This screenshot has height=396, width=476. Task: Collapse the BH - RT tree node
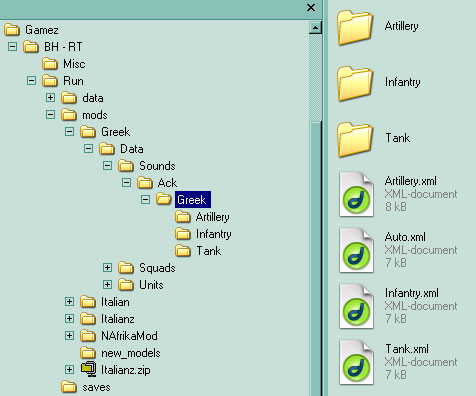12,46
